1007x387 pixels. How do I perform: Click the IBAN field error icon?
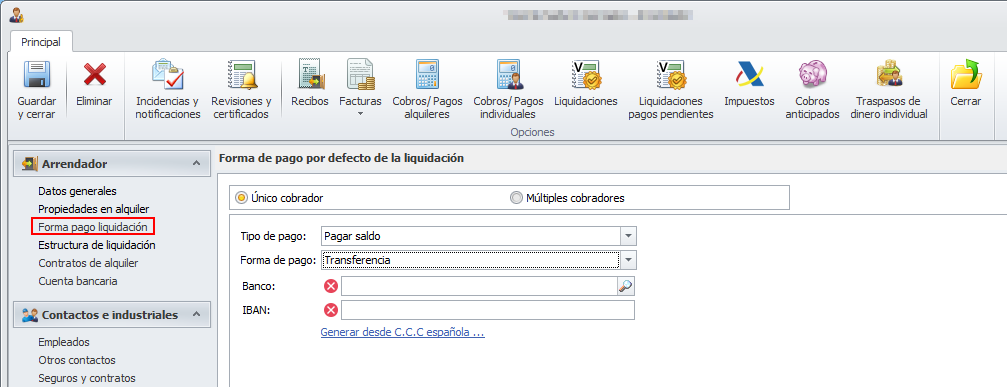pyautogui.click(x=331, y=311)
